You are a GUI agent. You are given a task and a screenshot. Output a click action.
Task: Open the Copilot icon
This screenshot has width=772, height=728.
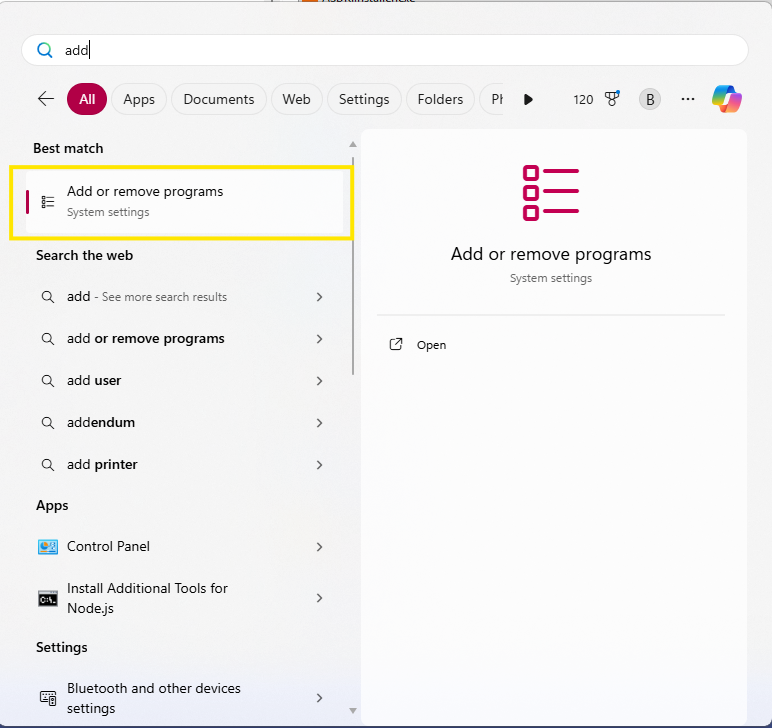(x=726, y=99)
